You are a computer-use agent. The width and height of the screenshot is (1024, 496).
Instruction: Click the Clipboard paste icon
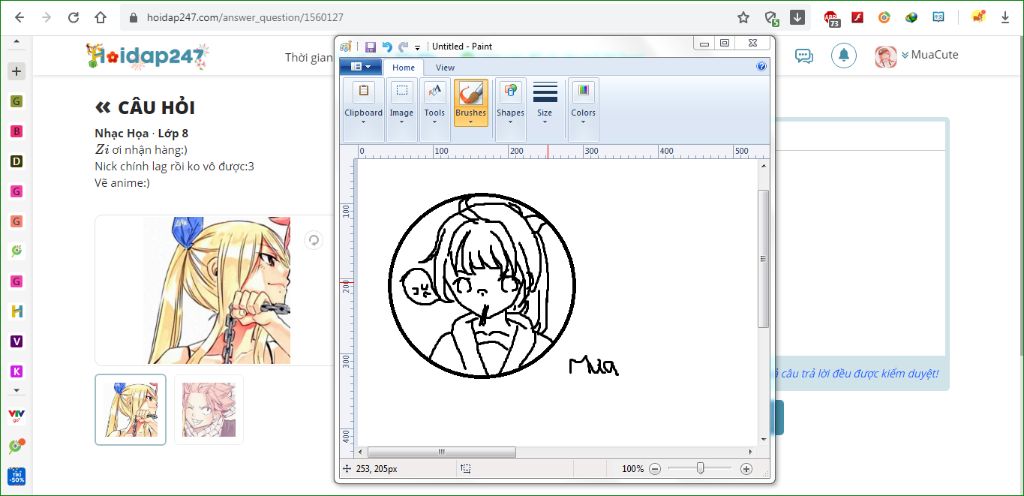pos(364,91)
